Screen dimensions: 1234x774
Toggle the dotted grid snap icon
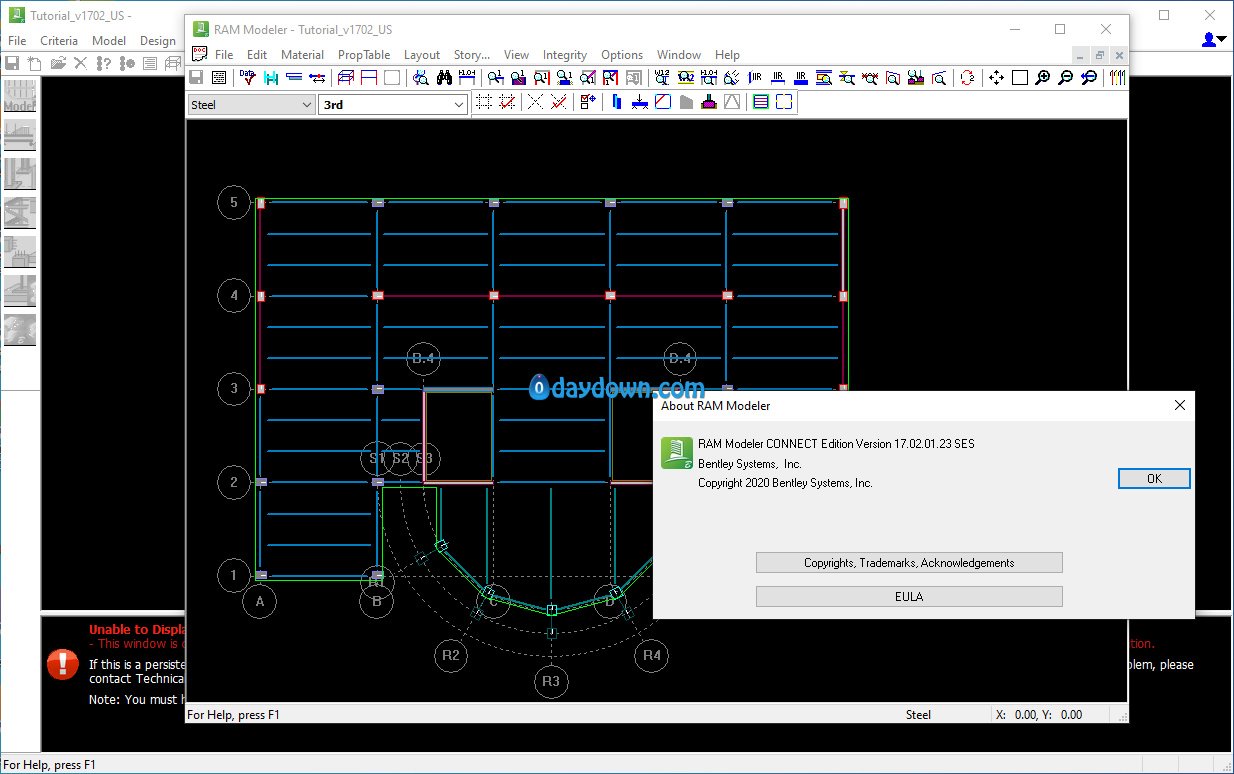click(484, 102)
